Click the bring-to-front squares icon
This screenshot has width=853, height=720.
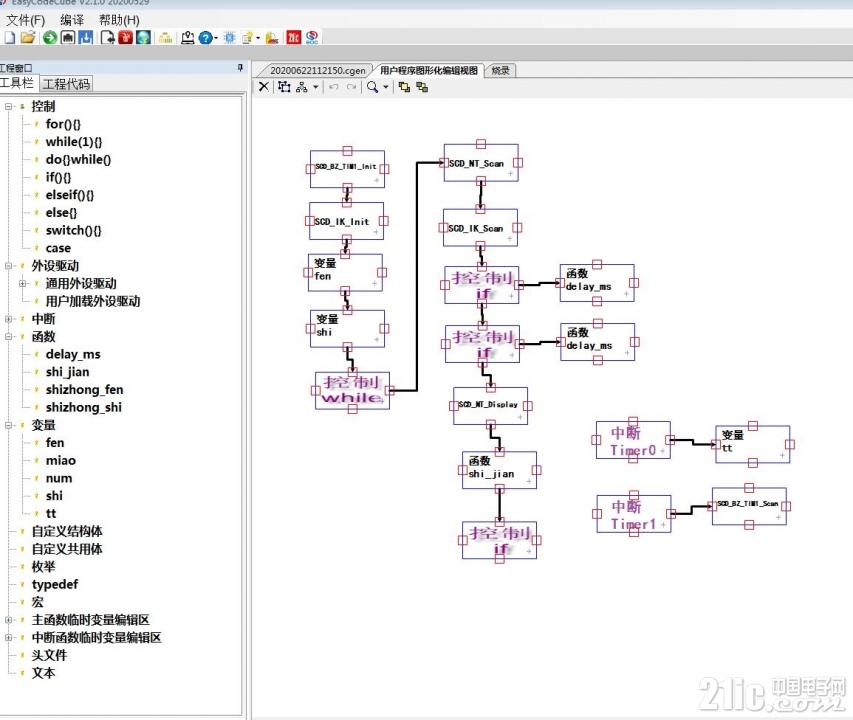pyautogui.click(x=404, y=86)
